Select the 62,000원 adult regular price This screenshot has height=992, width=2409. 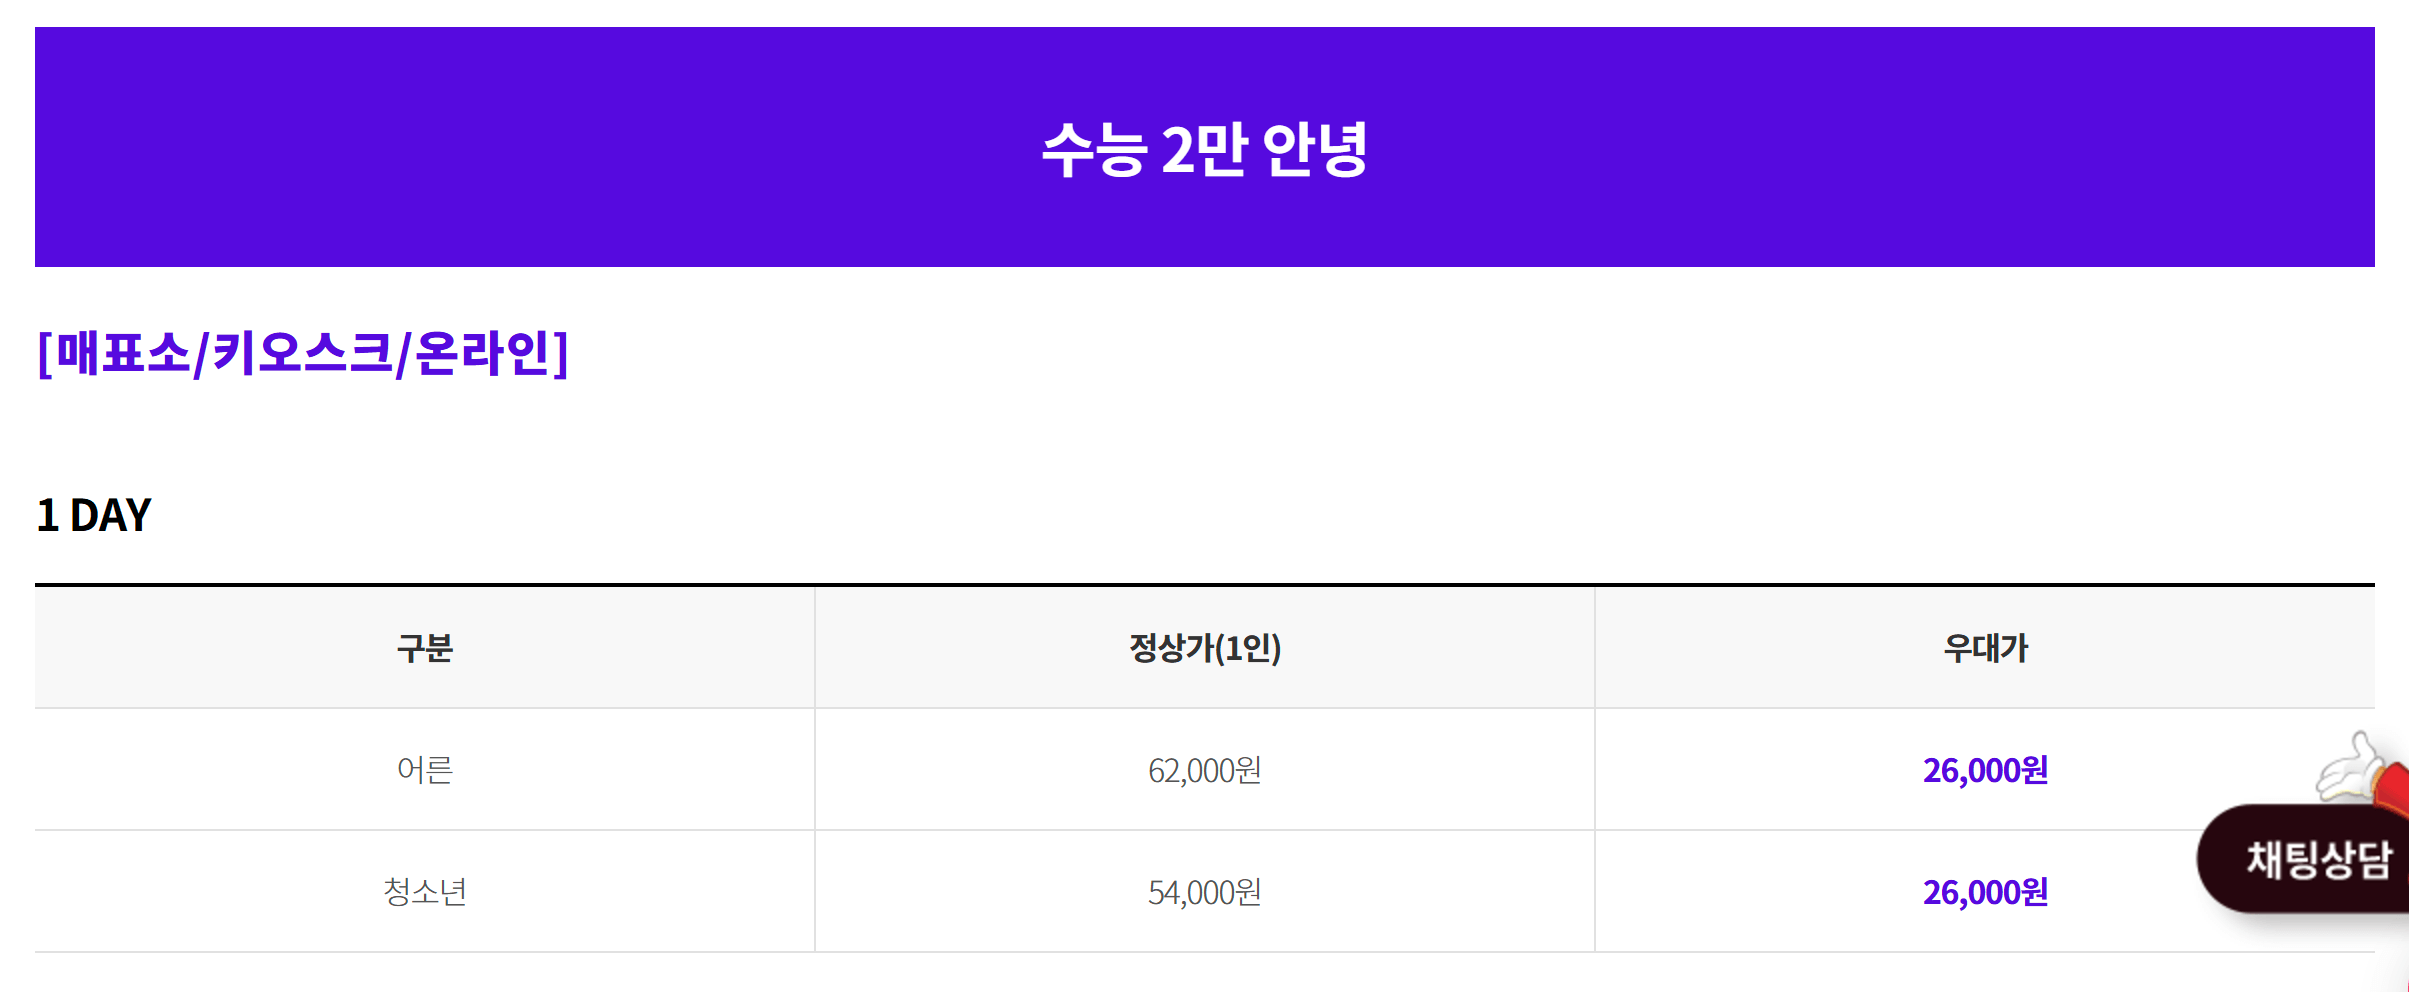[x=1204, y=769]
